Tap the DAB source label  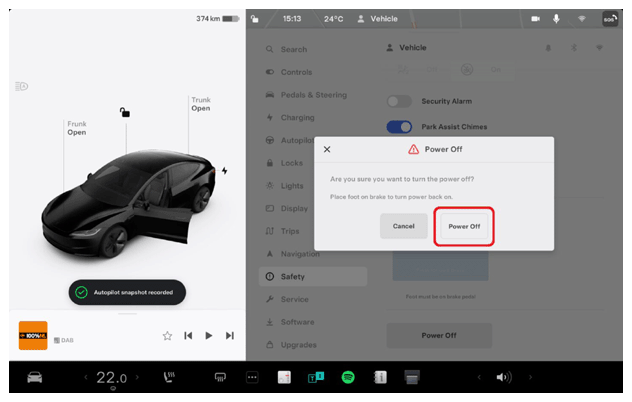click(64, 340)
